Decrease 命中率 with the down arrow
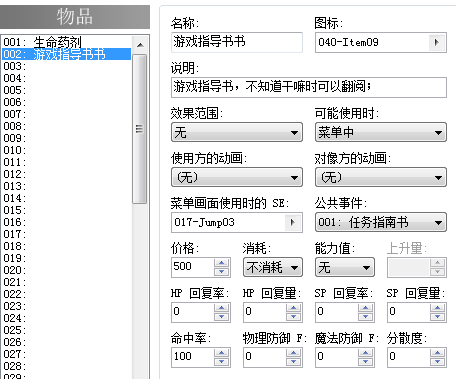Viewport: 456px width, 379px height. (222, 362)
